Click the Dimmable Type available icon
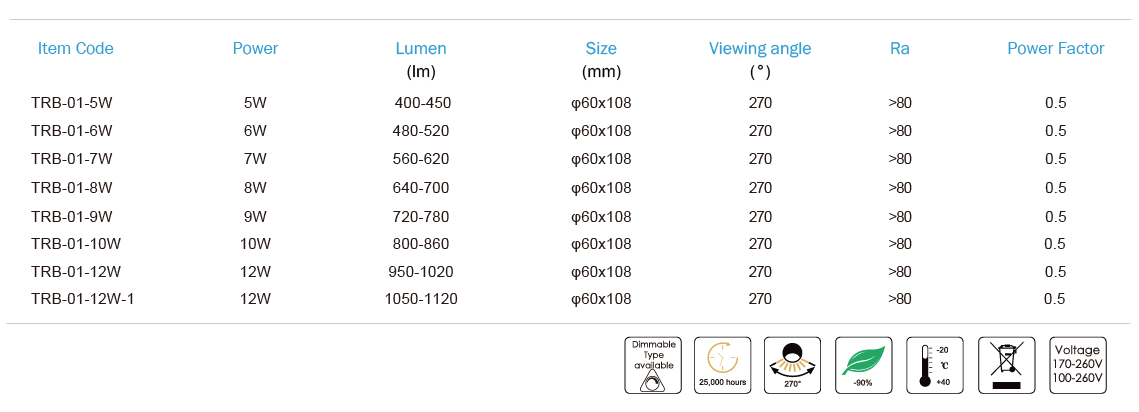Screen dimensions: 1139x412 coord(653,365)
